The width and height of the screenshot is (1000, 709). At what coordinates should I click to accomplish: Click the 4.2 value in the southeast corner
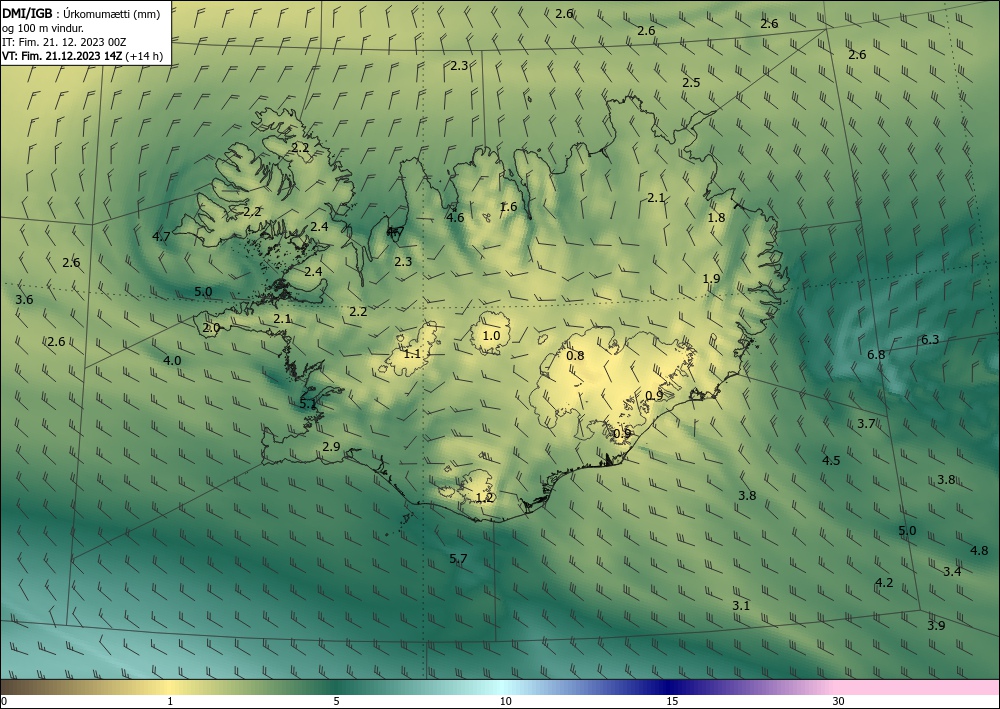pyautogui.click(x=884, y=582)
